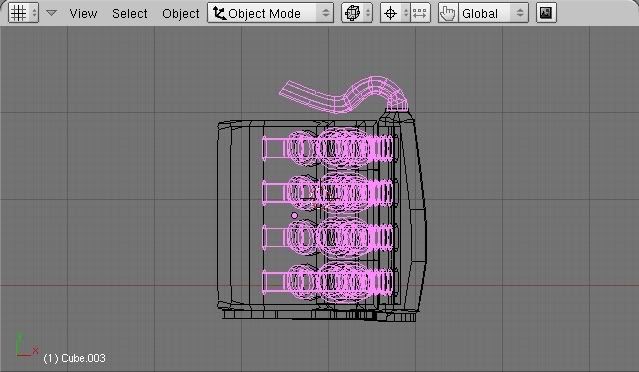This screenshot has height=372, width=639.
Task: Click the 3D View window type grid icon
Action: 18,13
